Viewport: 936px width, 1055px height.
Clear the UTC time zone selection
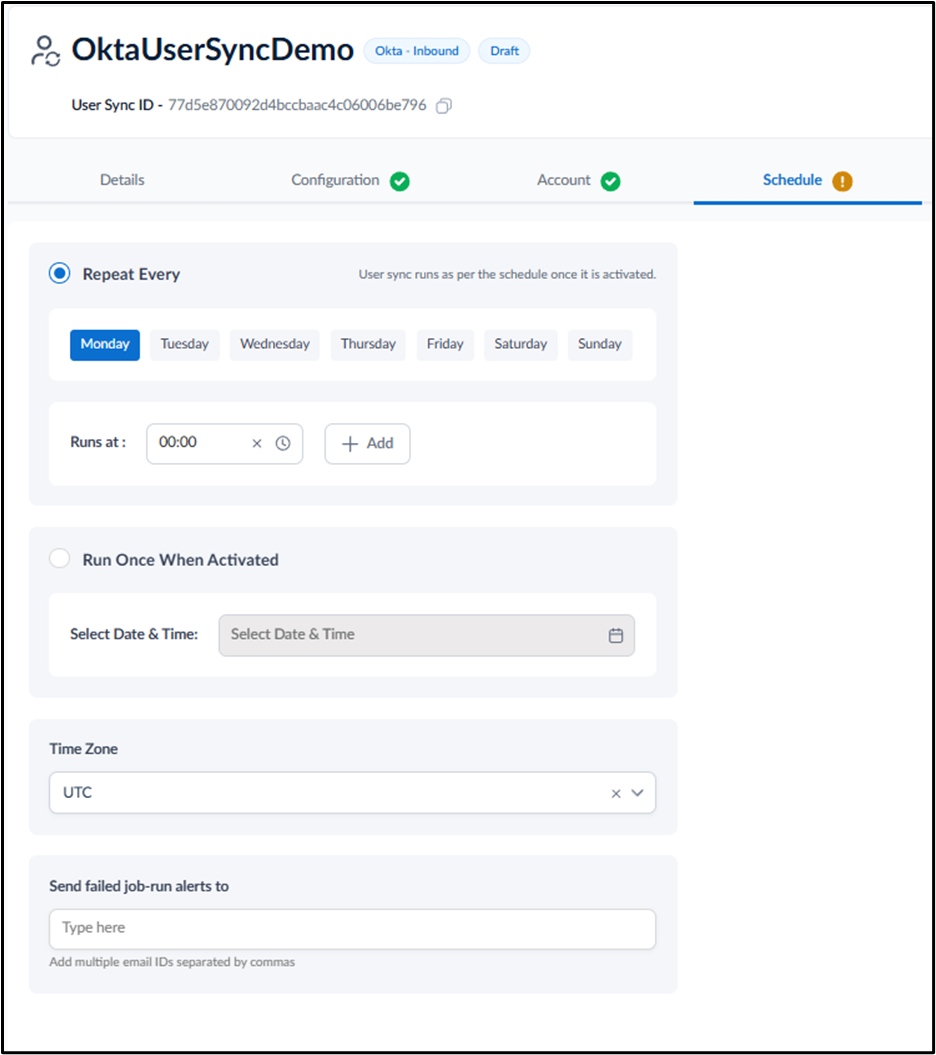tap(616, 794)
